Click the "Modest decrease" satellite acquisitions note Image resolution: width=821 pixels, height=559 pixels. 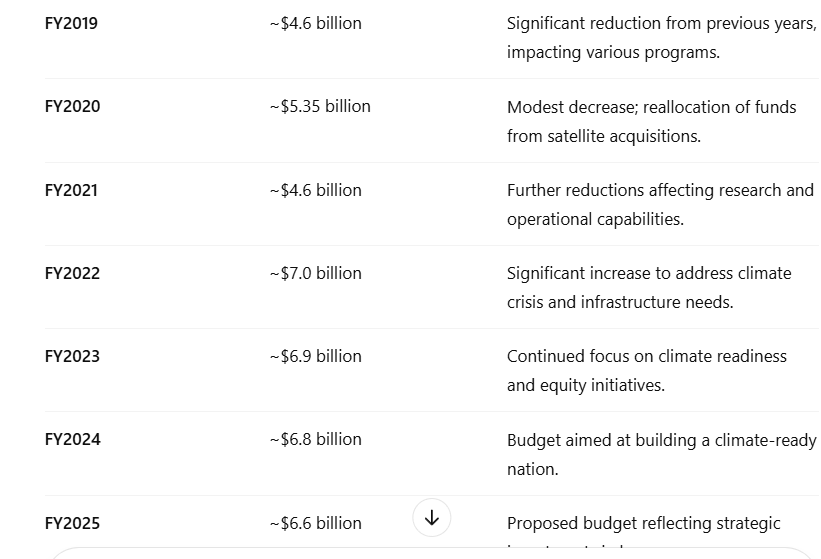coord(651,121)
